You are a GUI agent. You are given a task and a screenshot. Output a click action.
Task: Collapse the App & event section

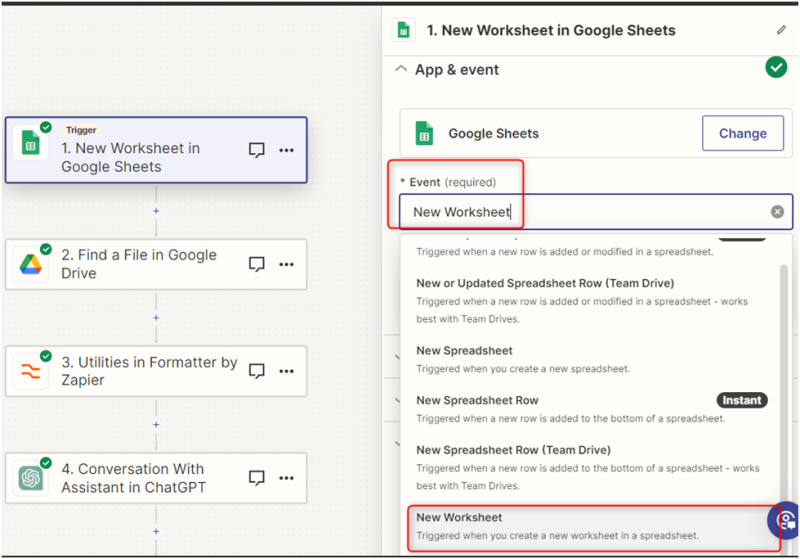point(401,70)
